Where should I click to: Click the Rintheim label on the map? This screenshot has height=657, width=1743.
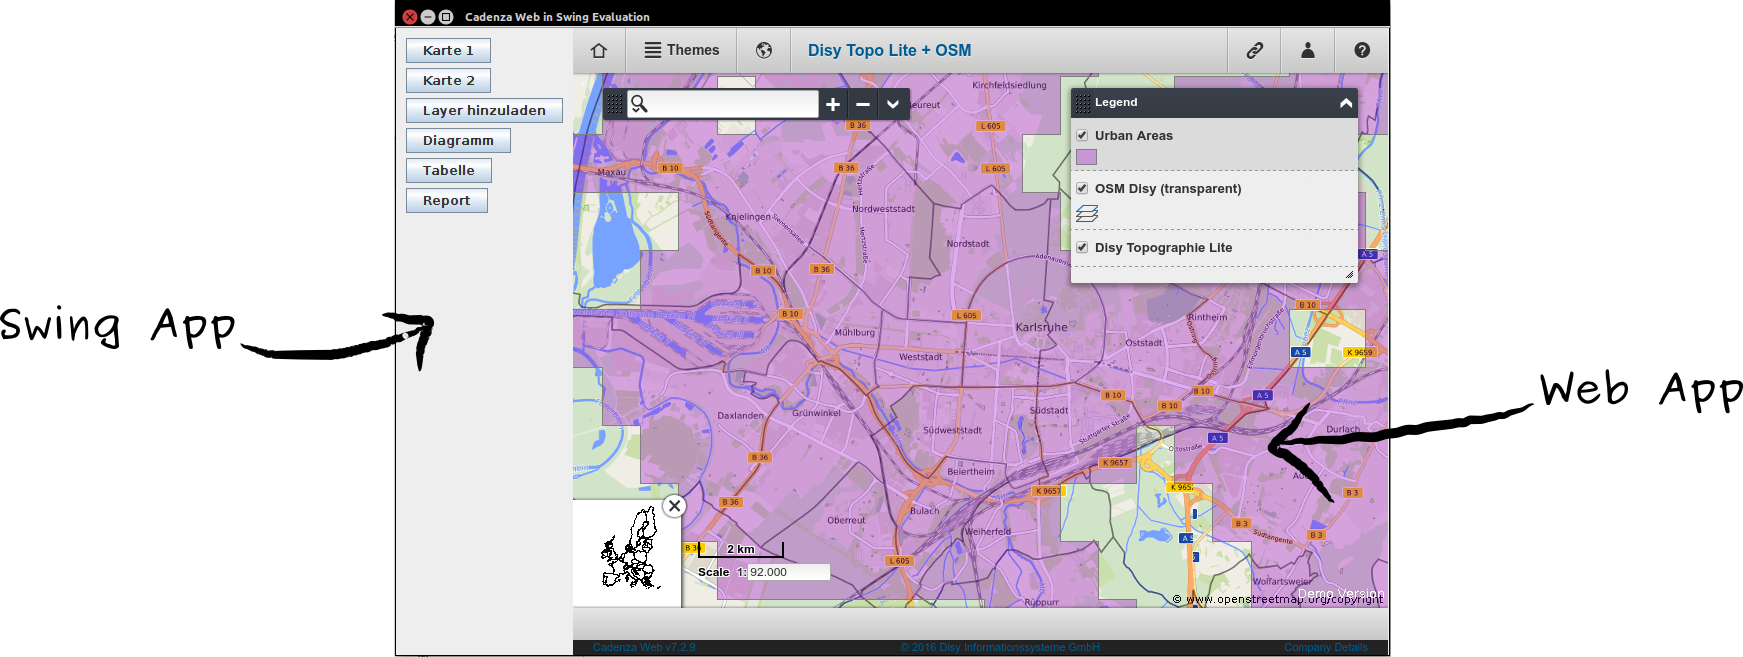click(1208, 317)
